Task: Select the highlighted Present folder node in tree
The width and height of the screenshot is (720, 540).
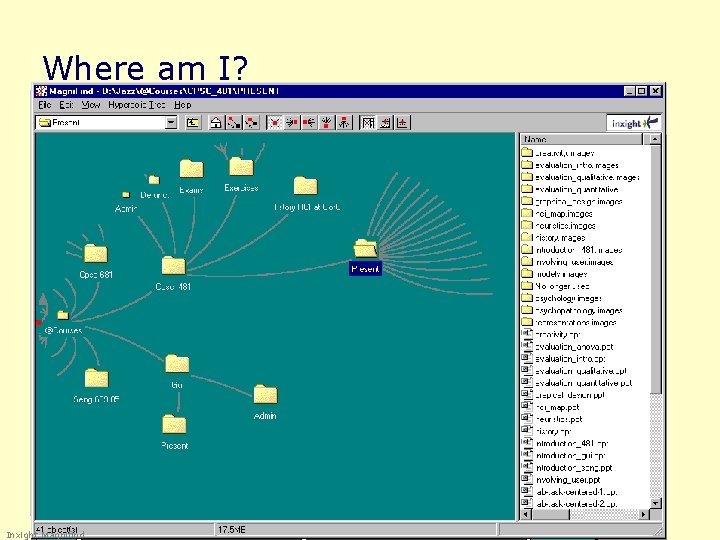Action: pos(366,257)
